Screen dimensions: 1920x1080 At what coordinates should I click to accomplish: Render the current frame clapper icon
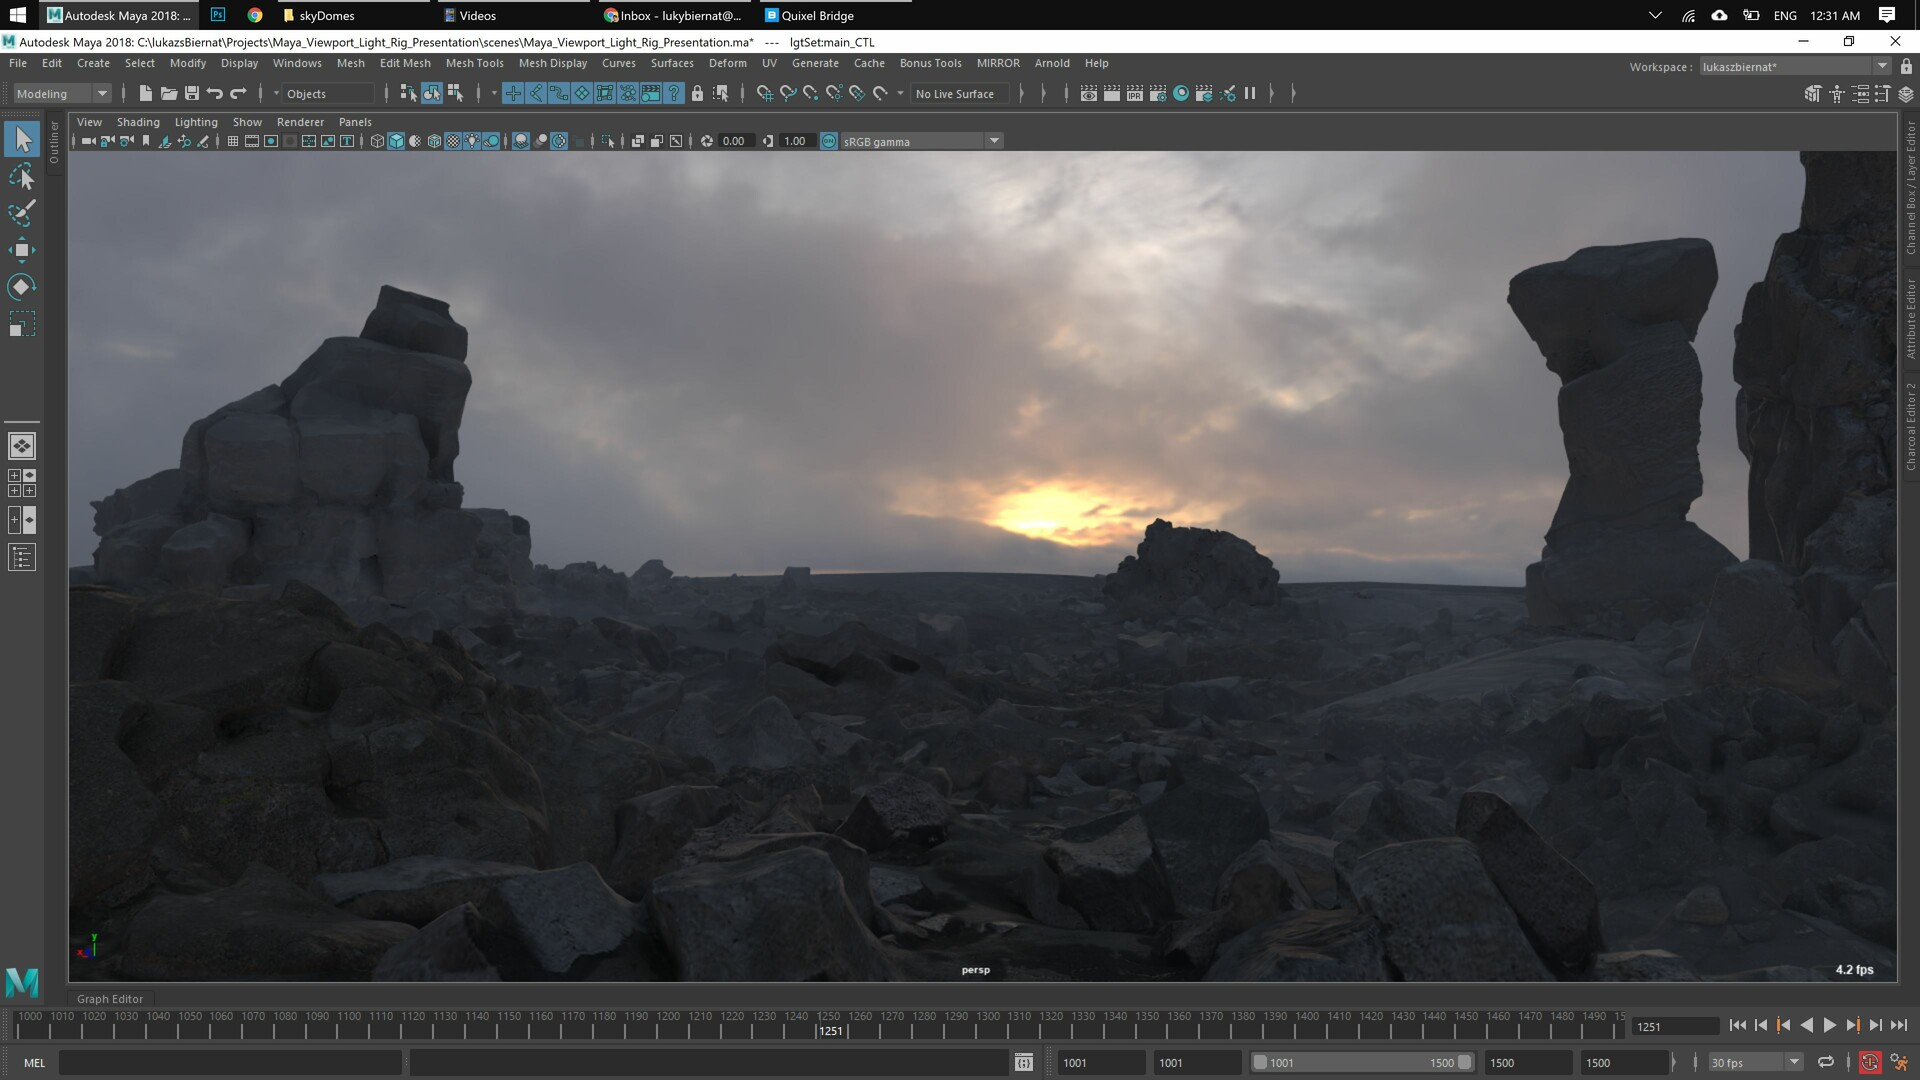[x=1112, y=93]
